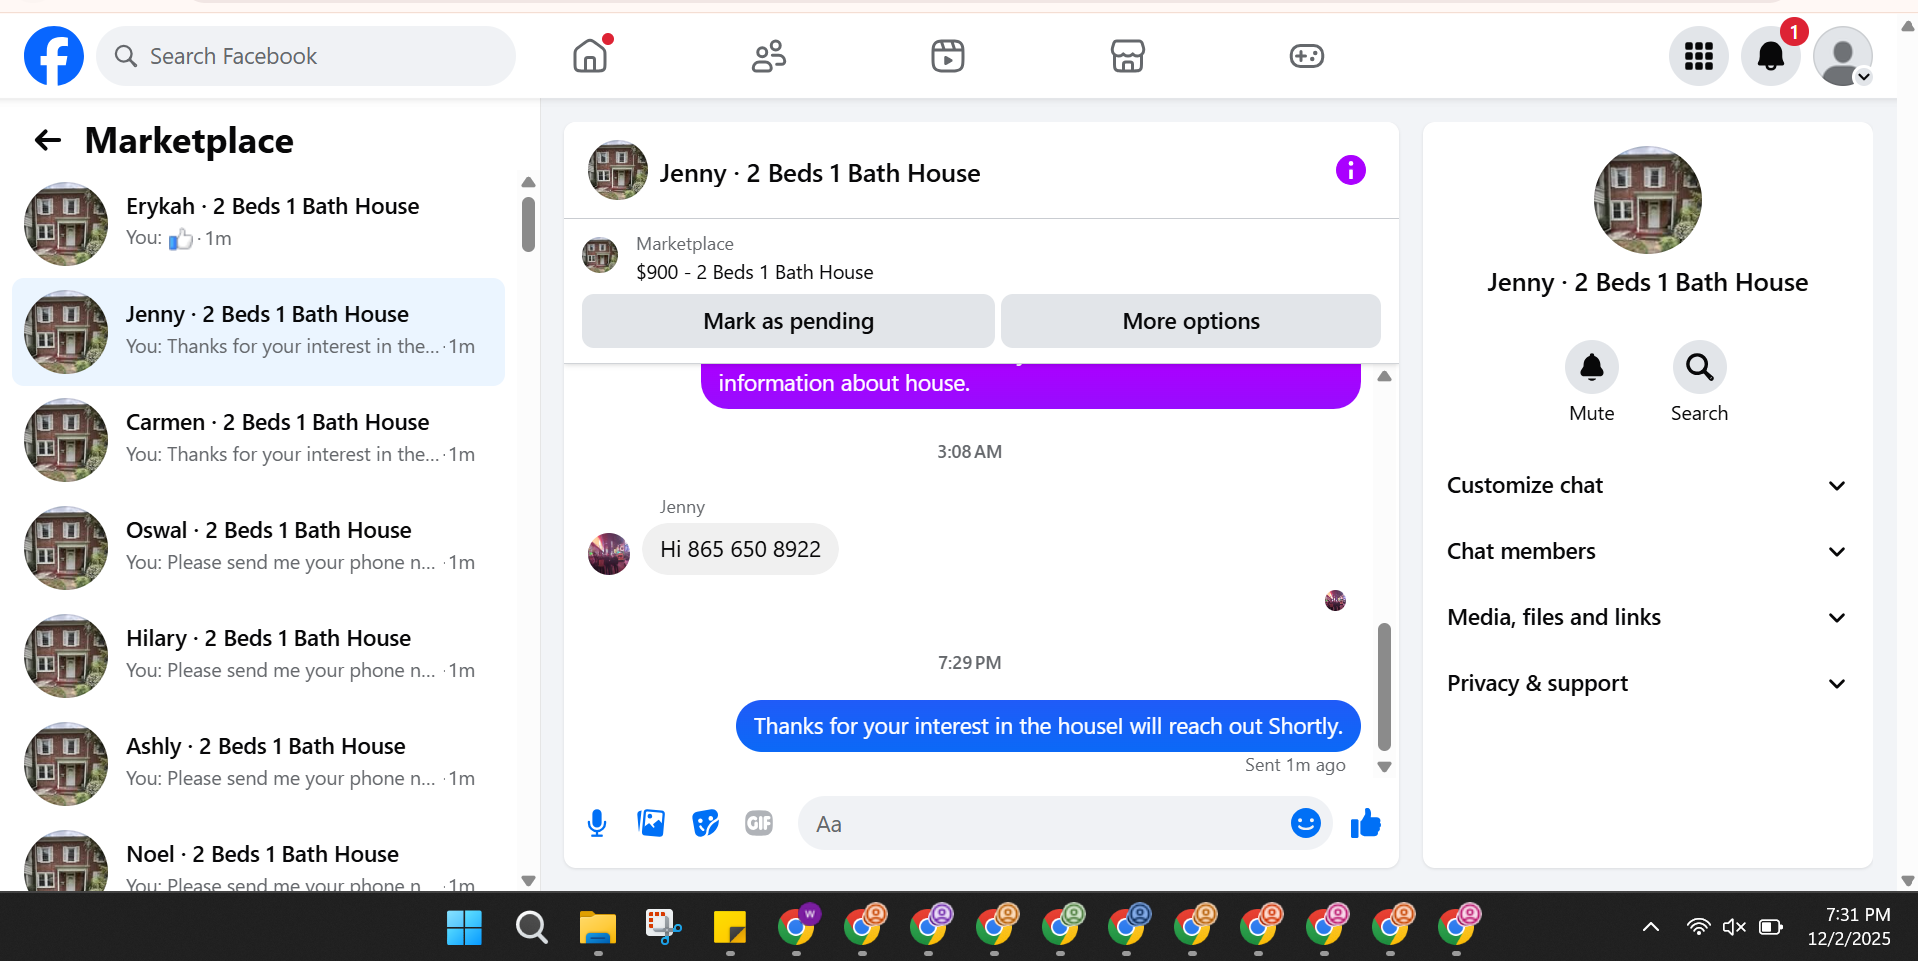Attach a photo with the image icon
1918x961 pixels.
coord(651,823)
